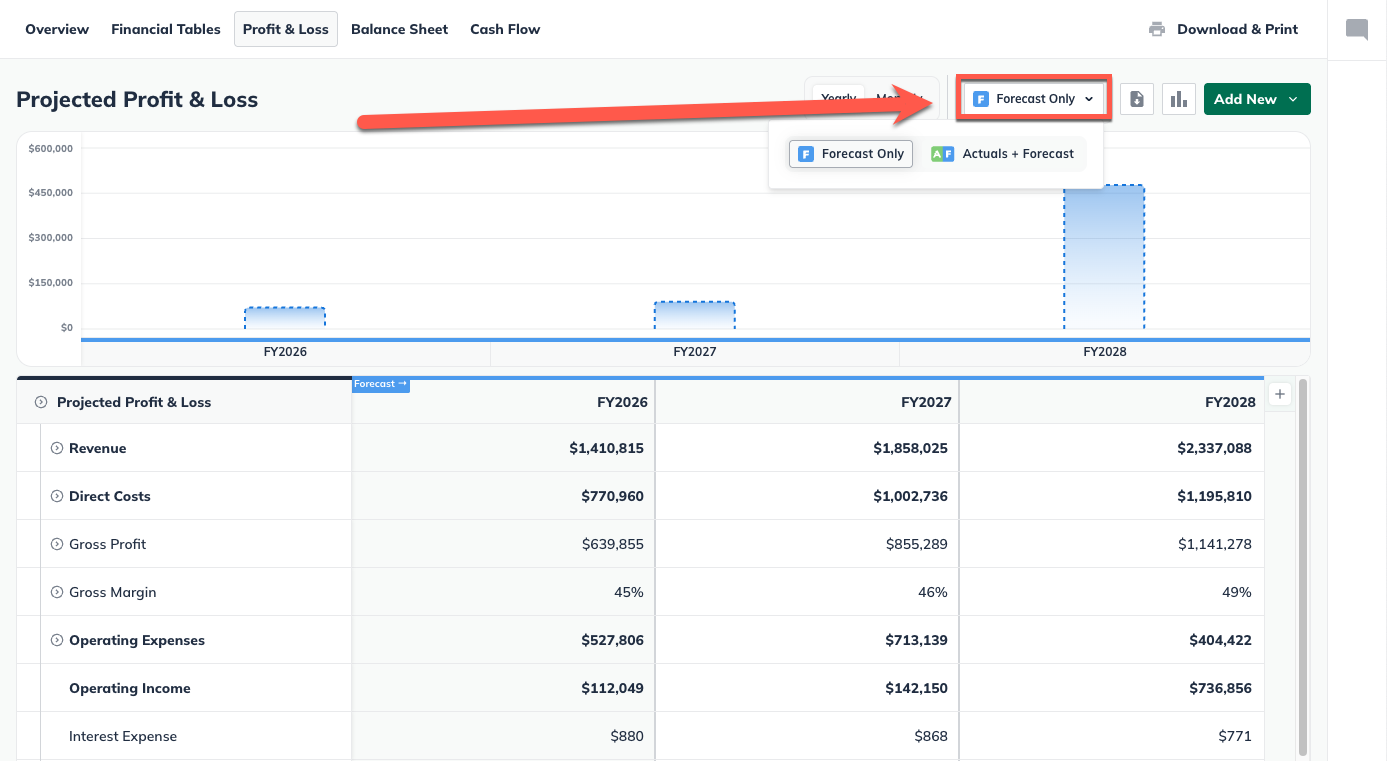Screen dimensions: 1387x761
Task: Switch to the Financial Tables tab
Action: pyautogui.click(x=166, y=29)
